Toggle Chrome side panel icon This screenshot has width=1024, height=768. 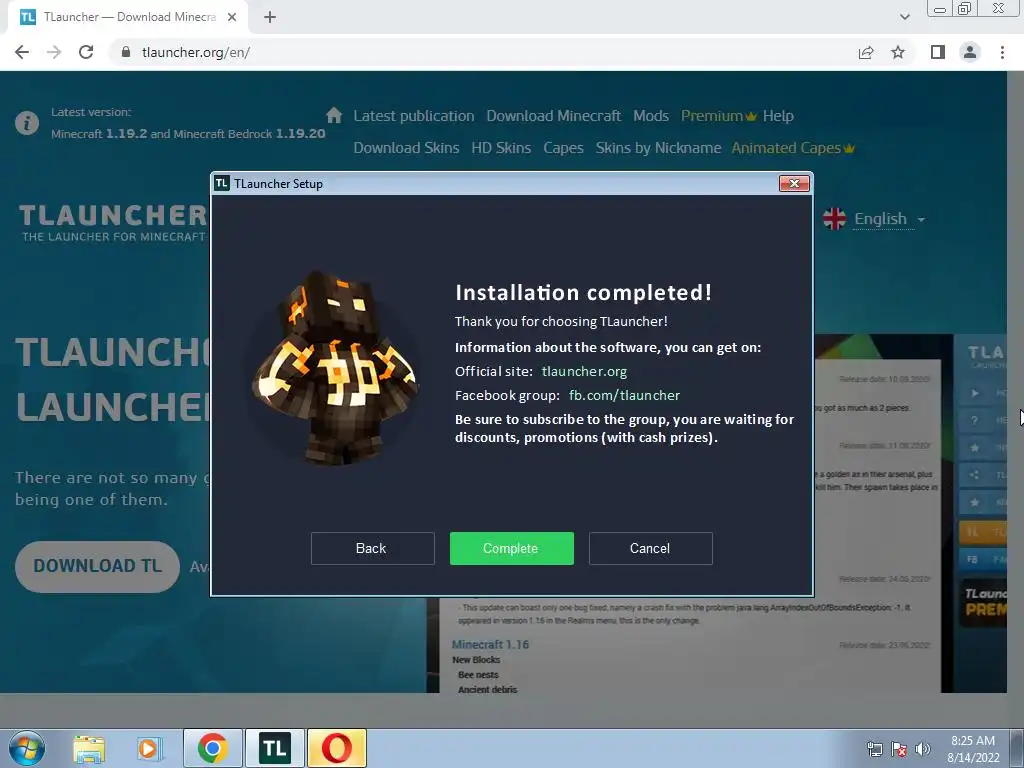tap(938, 52)
